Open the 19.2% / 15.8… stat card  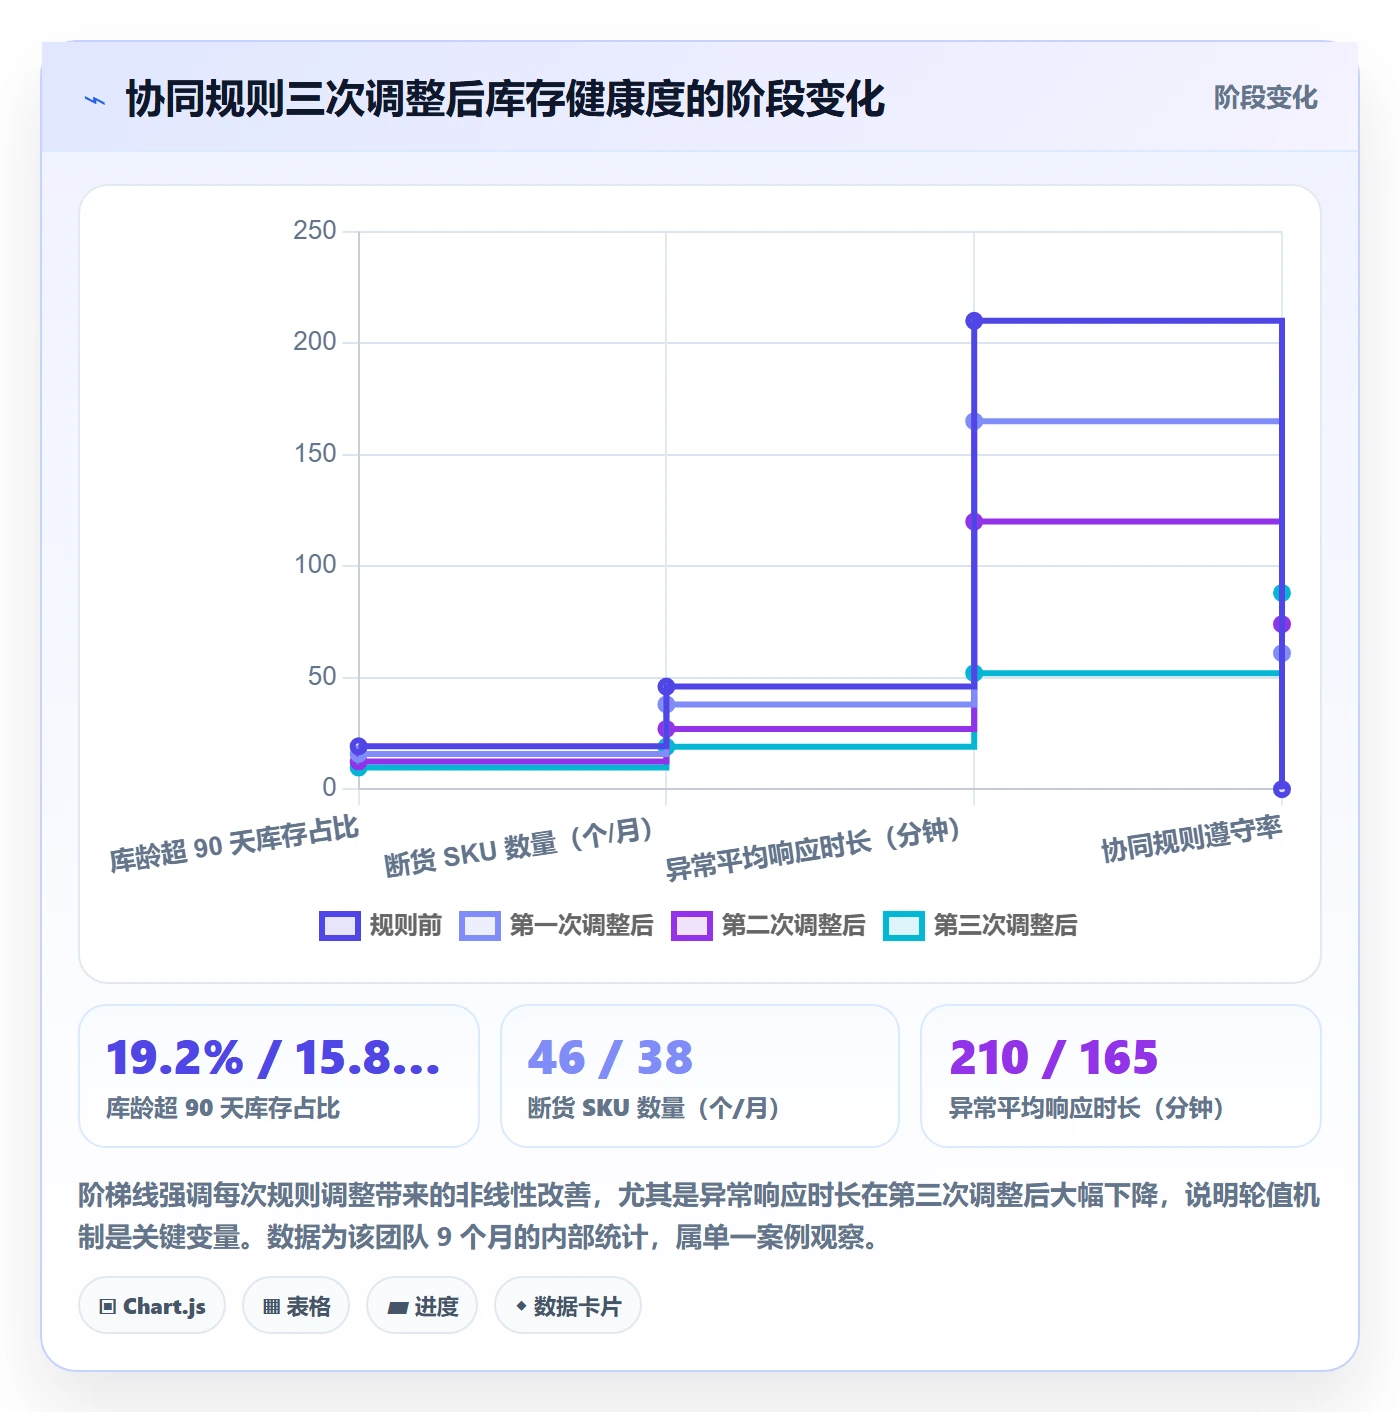coord(279,1076)
